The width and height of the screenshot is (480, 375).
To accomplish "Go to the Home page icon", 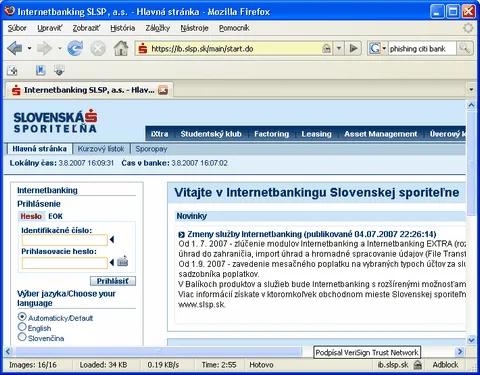I will (x=121, y=48).
